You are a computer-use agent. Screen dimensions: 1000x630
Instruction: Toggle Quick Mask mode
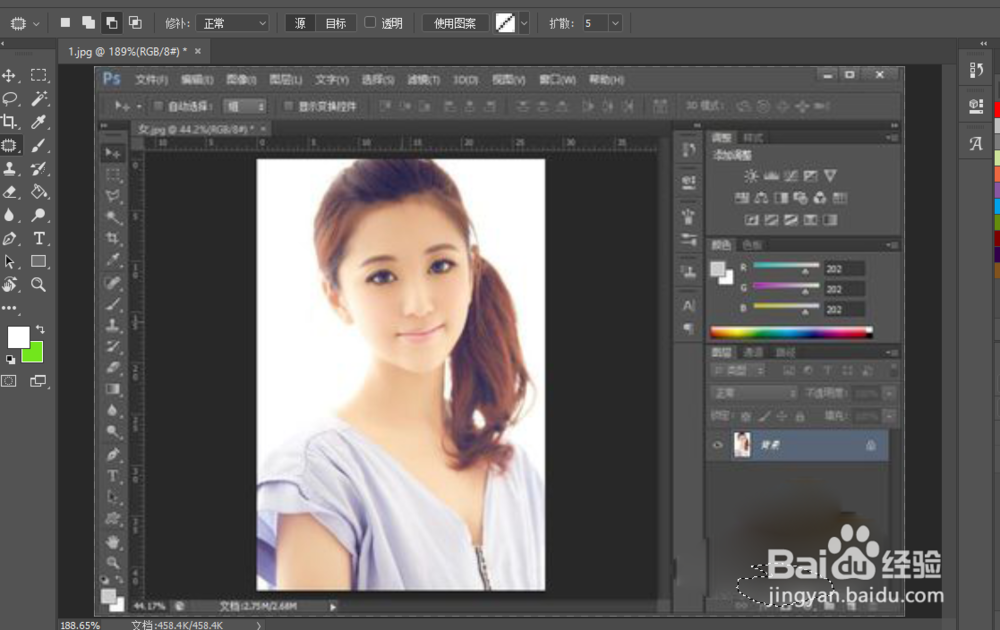tap(10, 381)
